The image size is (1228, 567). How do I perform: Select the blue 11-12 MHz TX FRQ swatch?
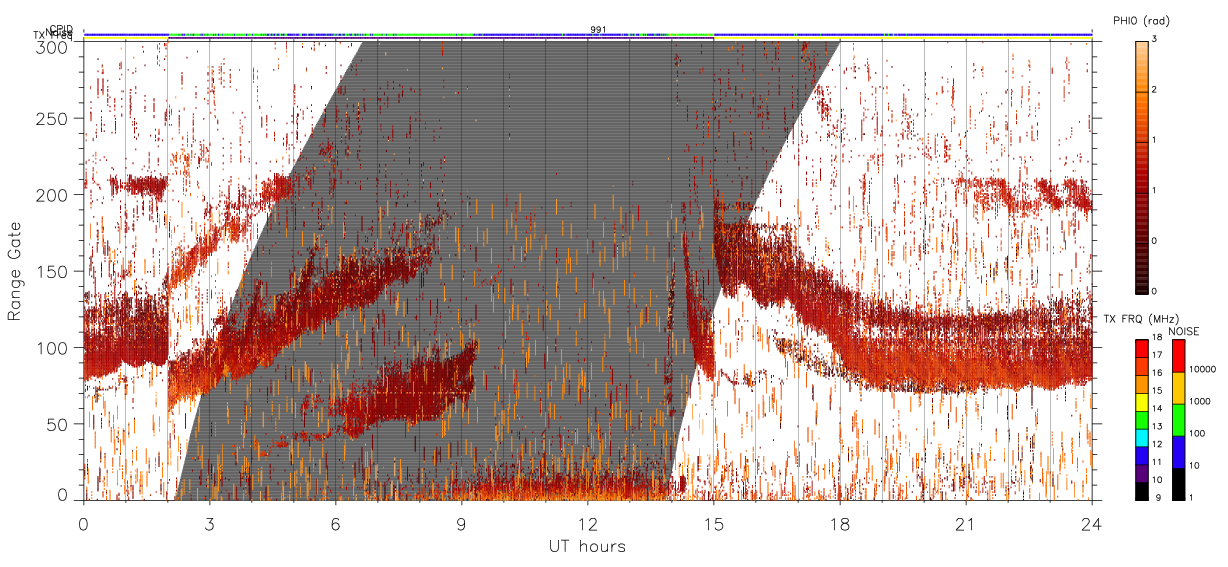(x=1142, y=455)
